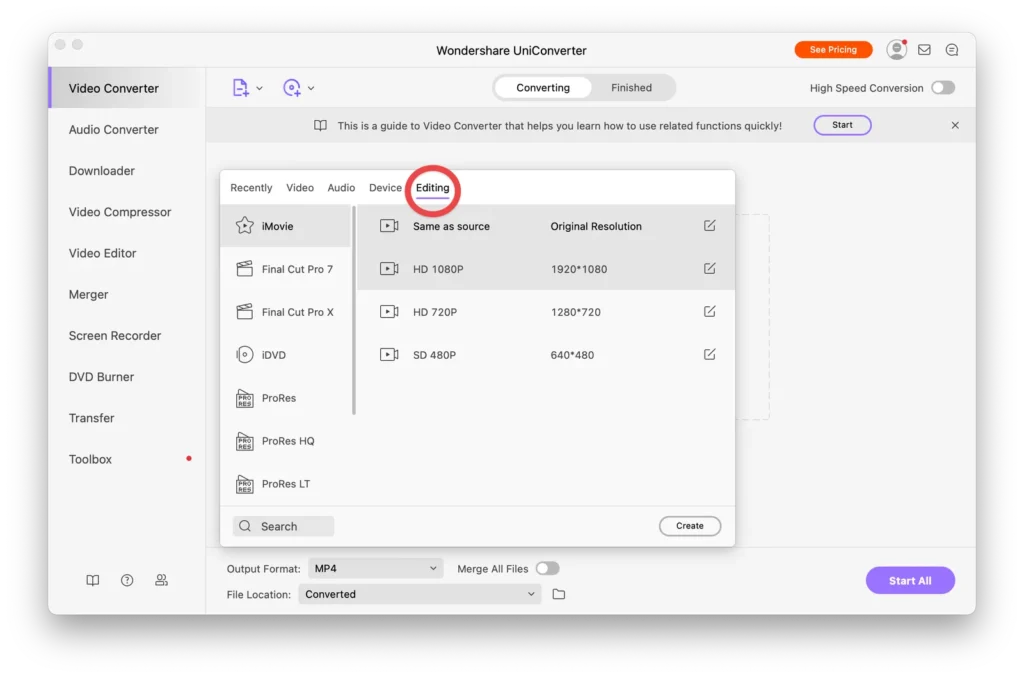Select SD 480P video icon
This screenshot has height=678, width=1024.
coord(389,355)
